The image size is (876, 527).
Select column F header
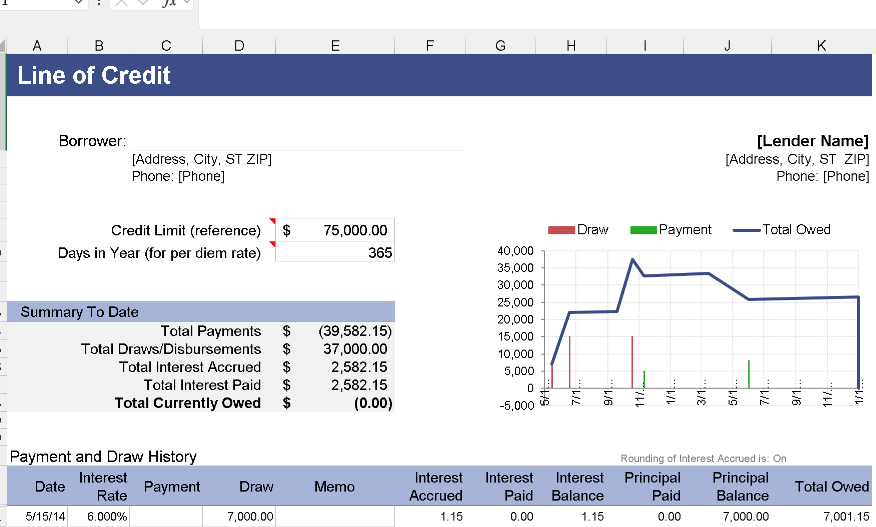[x=430, y=46]
